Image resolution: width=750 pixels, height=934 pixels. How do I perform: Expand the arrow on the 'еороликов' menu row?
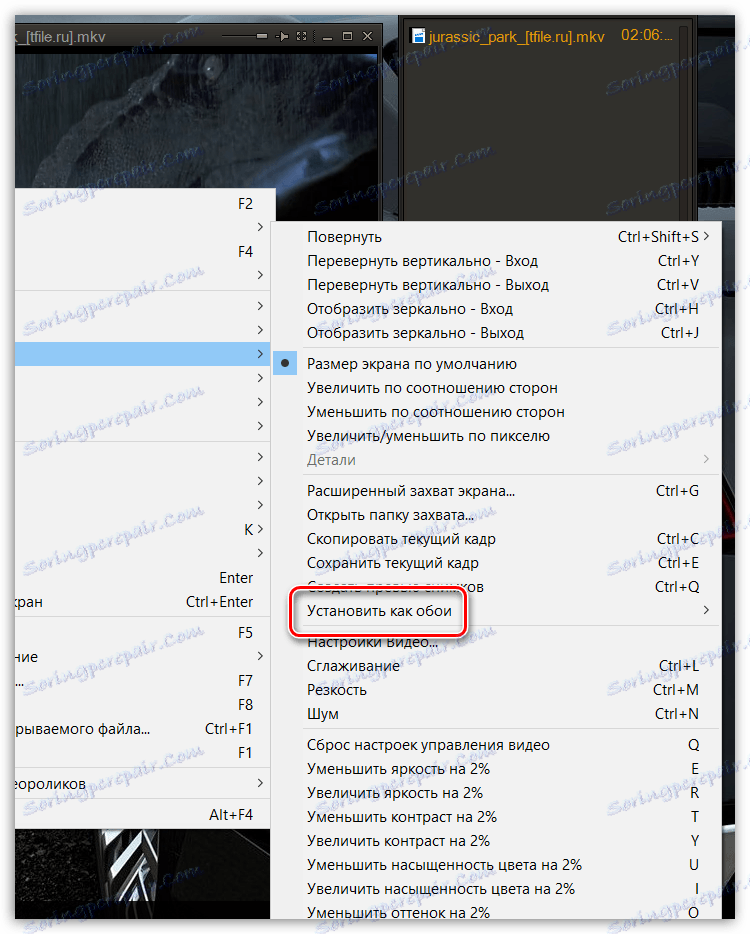[260, 783]
